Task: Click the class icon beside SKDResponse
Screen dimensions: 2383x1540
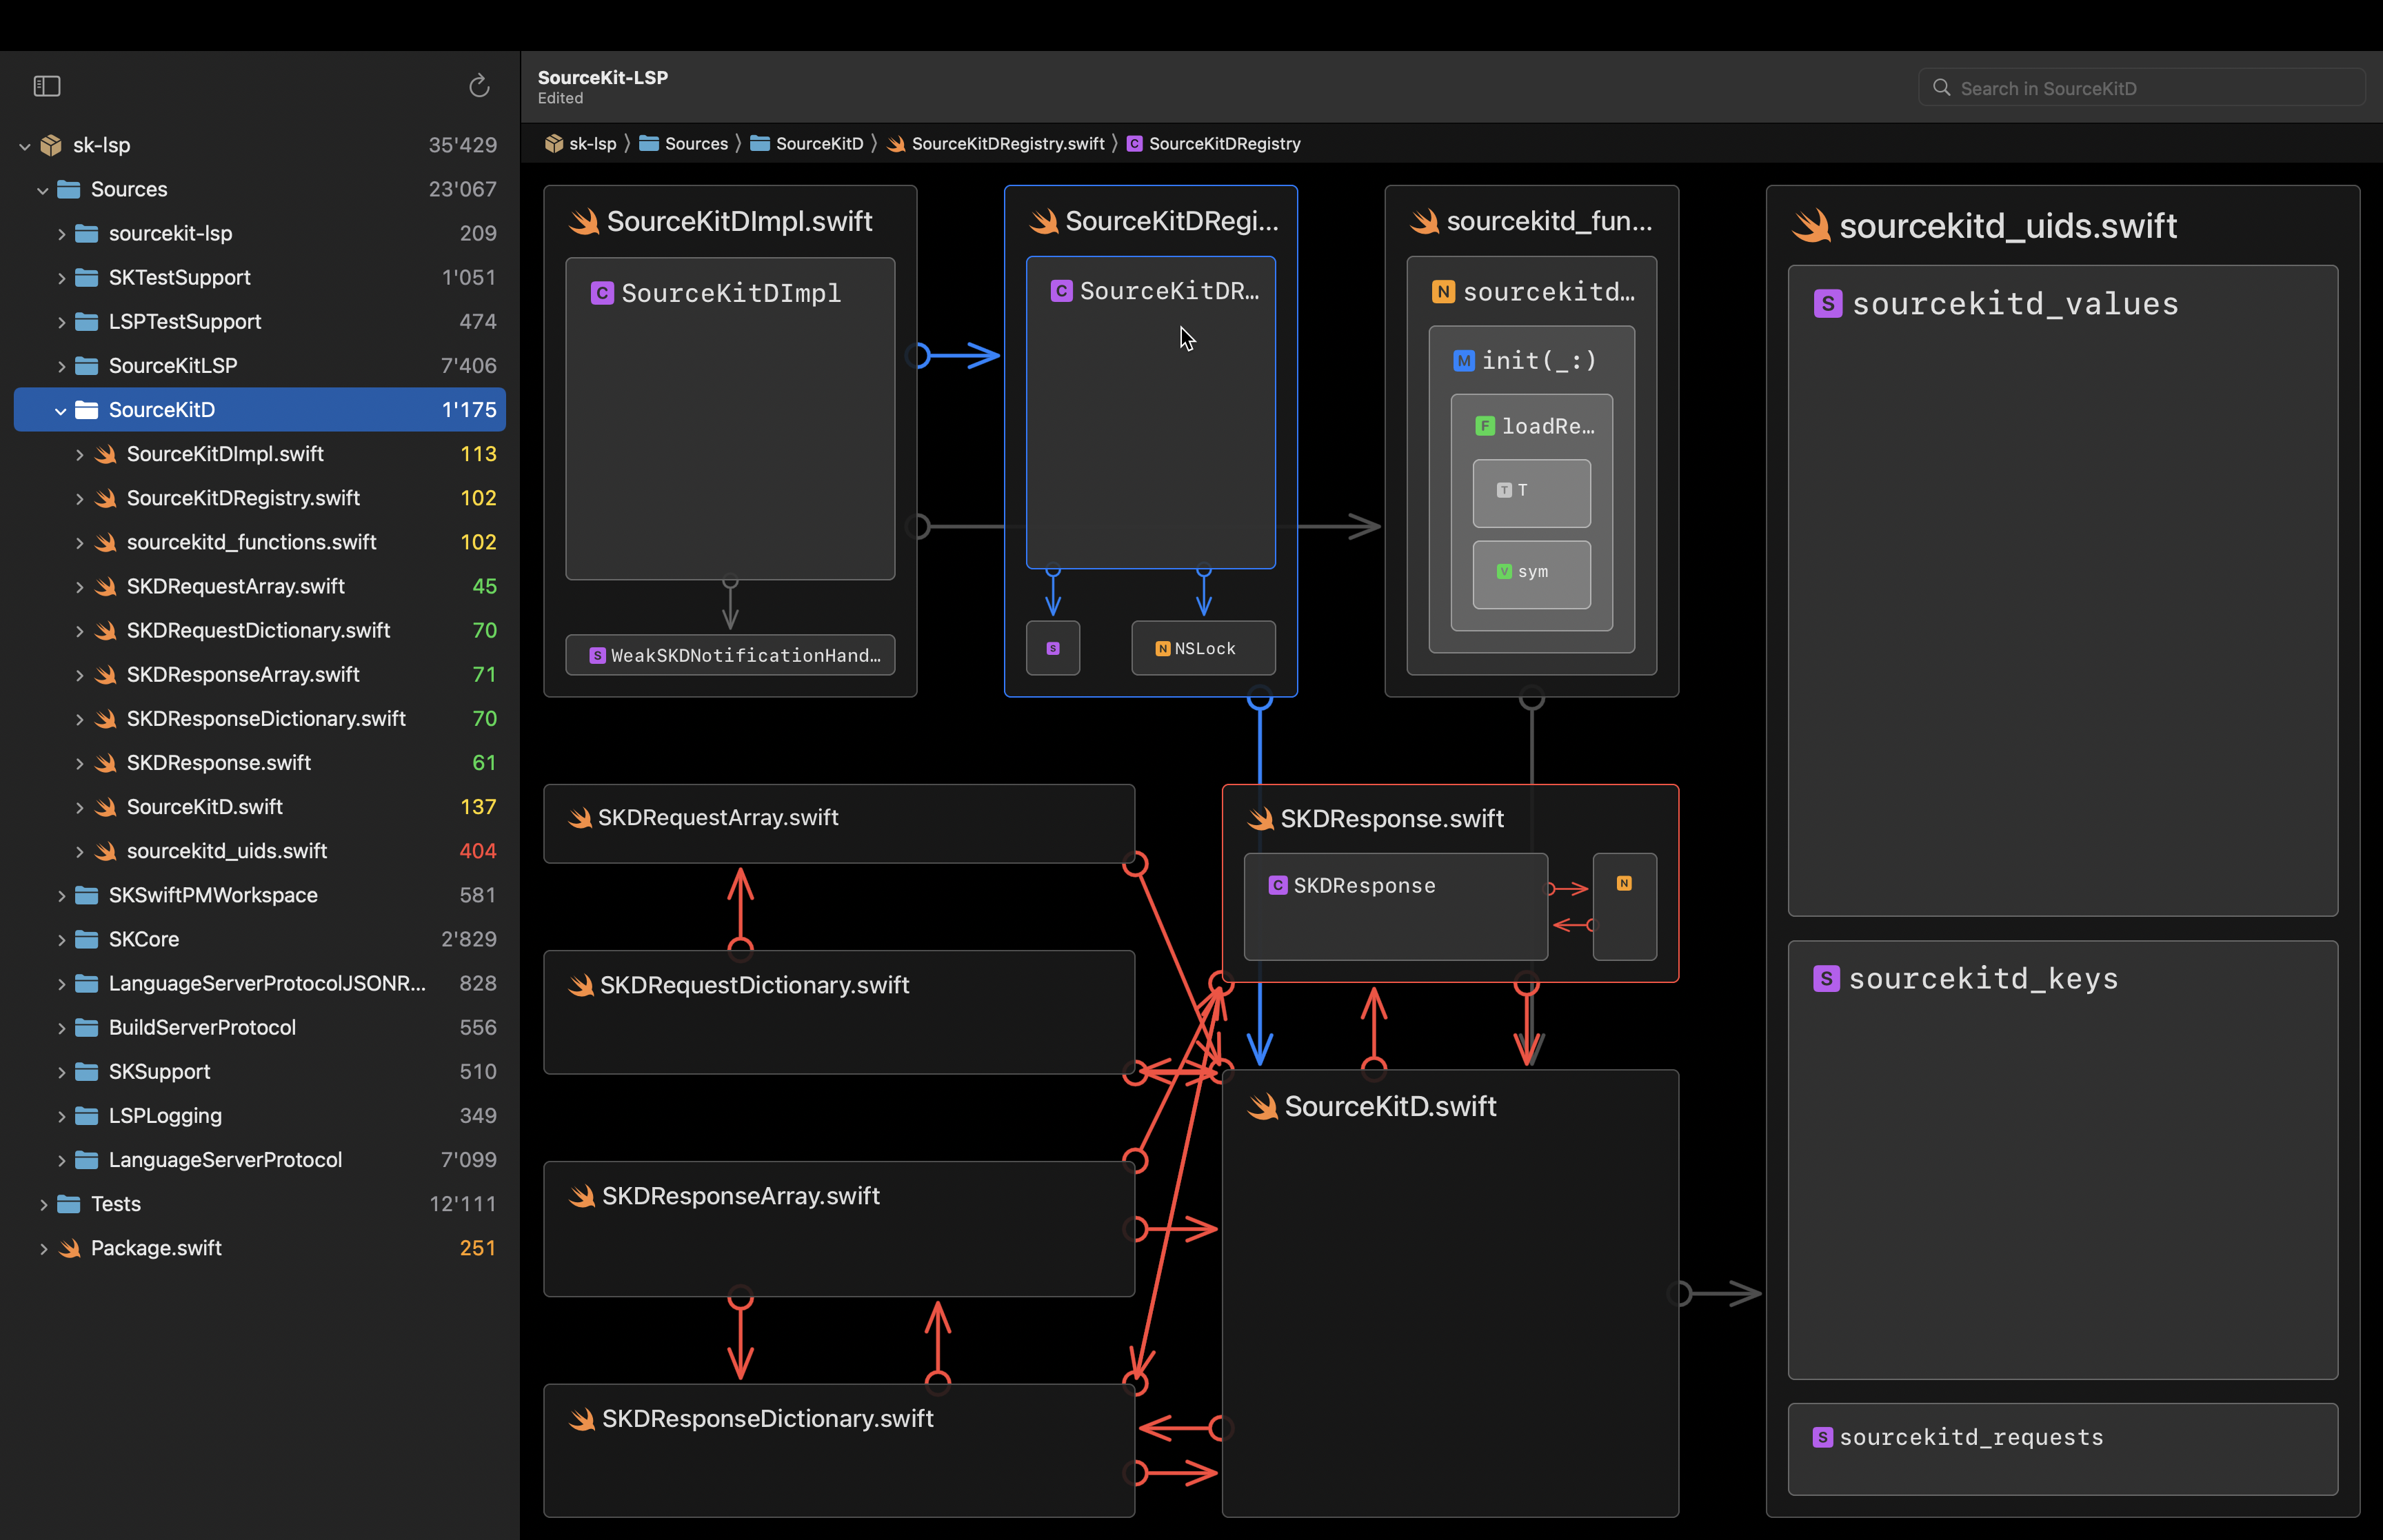Action: (x=1277, y=885)
